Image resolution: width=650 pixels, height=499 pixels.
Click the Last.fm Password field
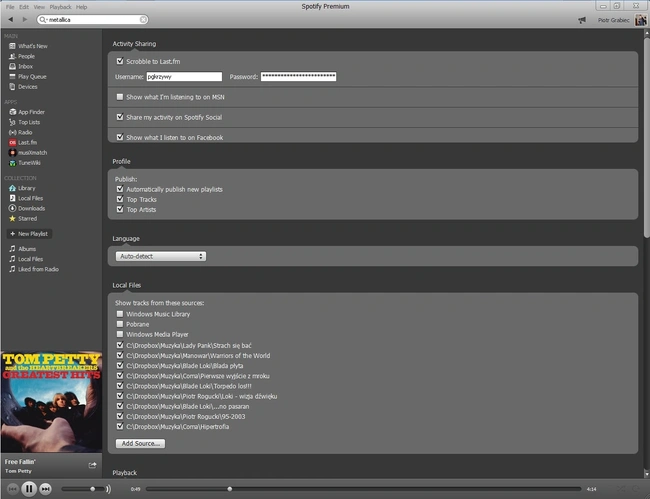298,76
